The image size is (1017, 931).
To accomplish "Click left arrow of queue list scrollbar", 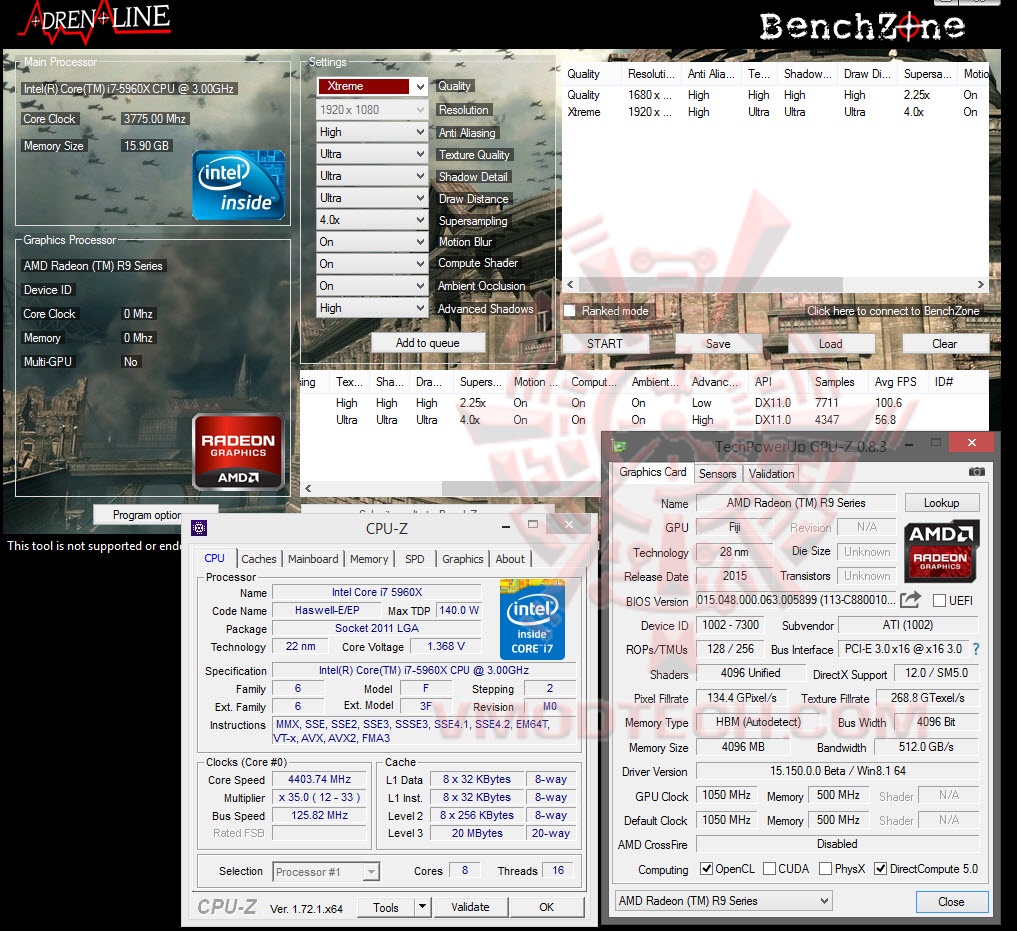I will 570,284.
